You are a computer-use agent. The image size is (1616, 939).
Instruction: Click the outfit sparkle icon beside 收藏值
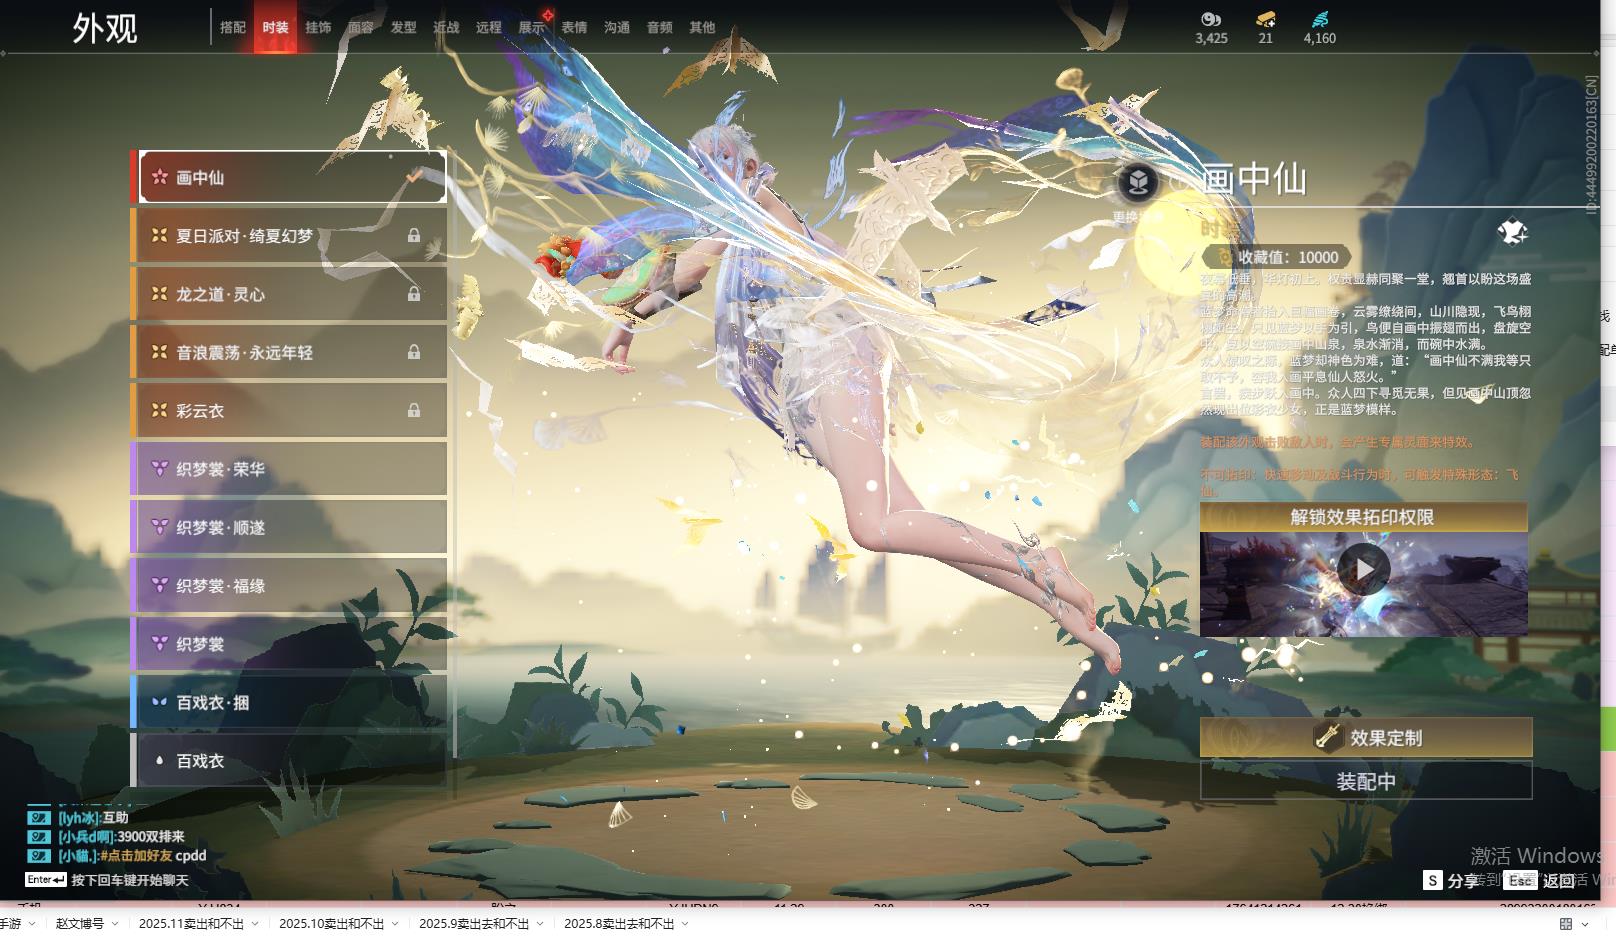(x=1513, y=233)
